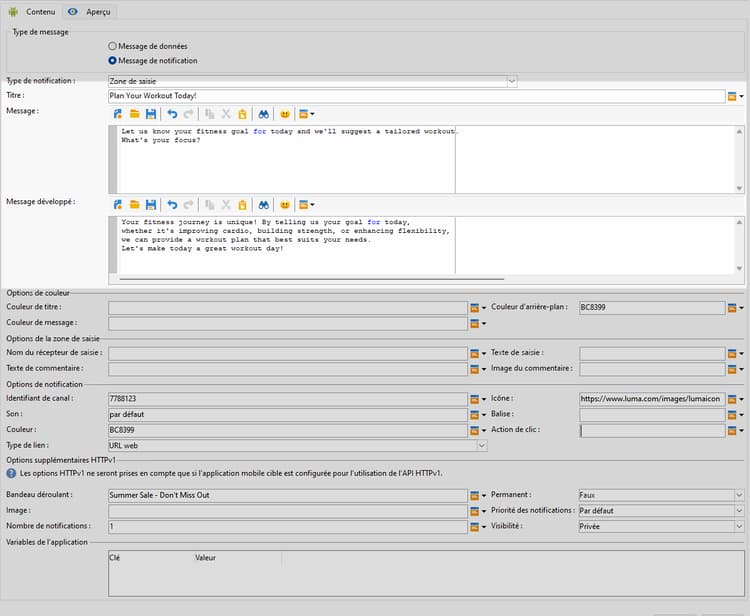Open the Type de notification dropdown
This screenshot has height=616, width=750.
click(511, 80)
